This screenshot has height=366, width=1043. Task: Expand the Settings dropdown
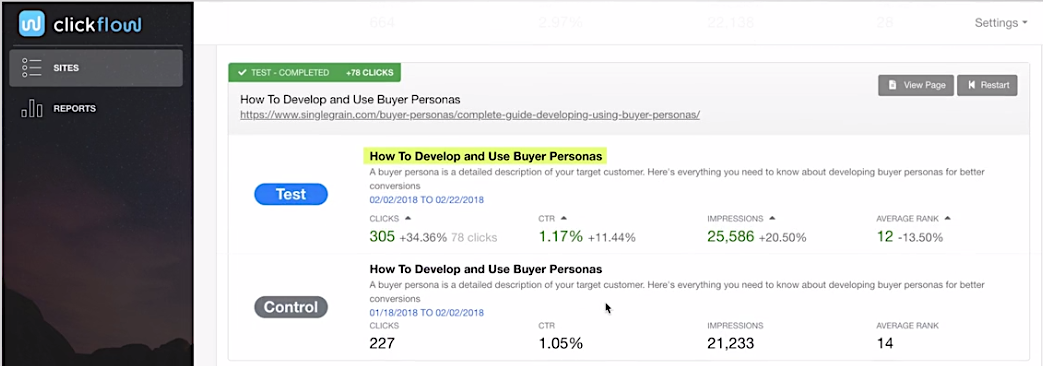(1001, 23)
